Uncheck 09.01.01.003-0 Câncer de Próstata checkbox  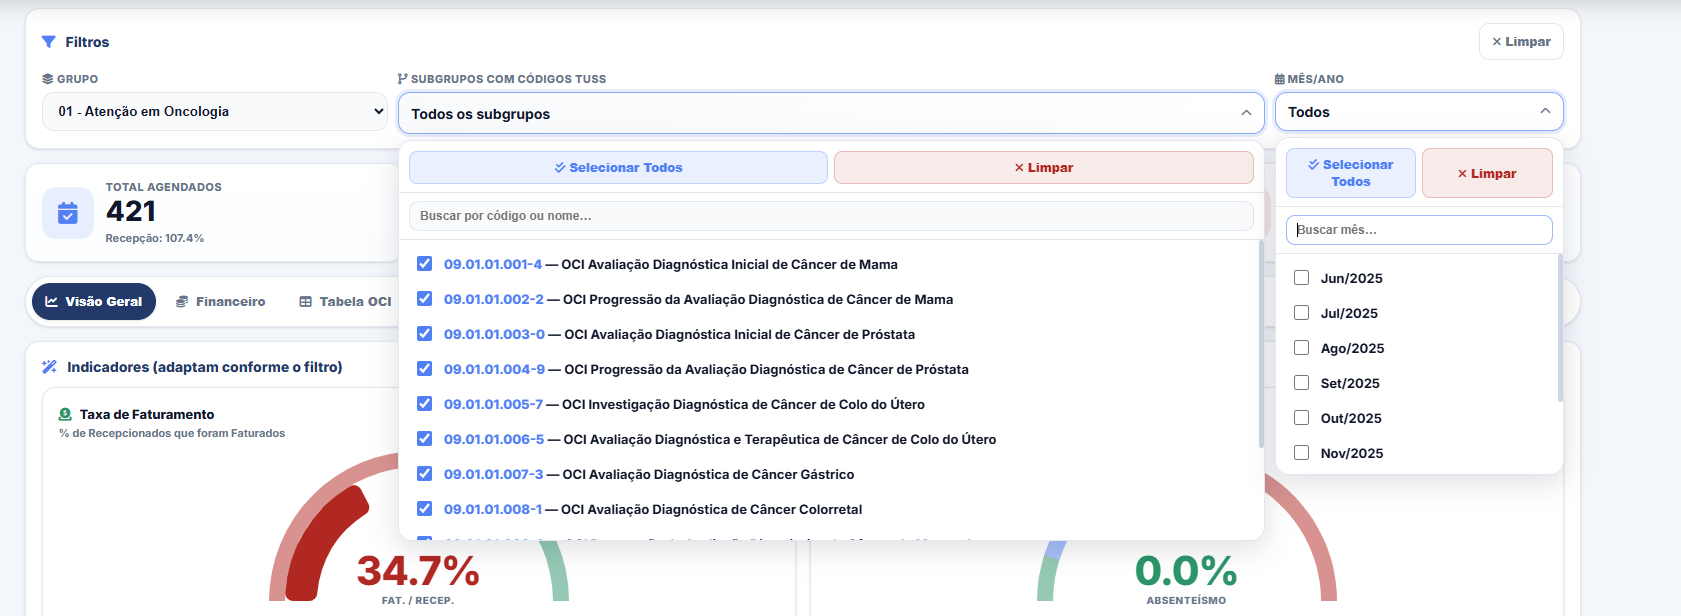(424, 334)
